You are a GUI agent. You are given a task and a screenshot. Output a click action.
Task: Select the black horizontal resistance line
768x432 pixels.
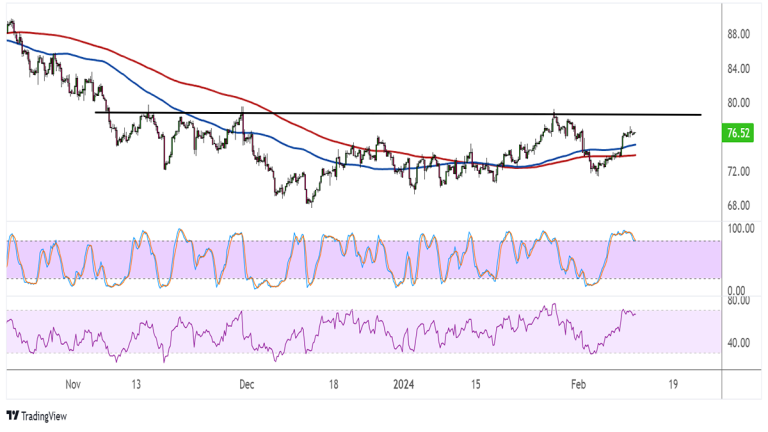pyautogui.click(x=398, y=114)
